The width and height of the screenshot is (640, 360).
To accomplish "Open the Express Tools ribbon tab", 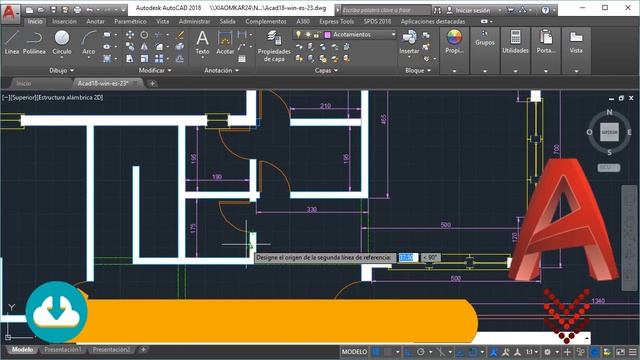I will point(336,21).
